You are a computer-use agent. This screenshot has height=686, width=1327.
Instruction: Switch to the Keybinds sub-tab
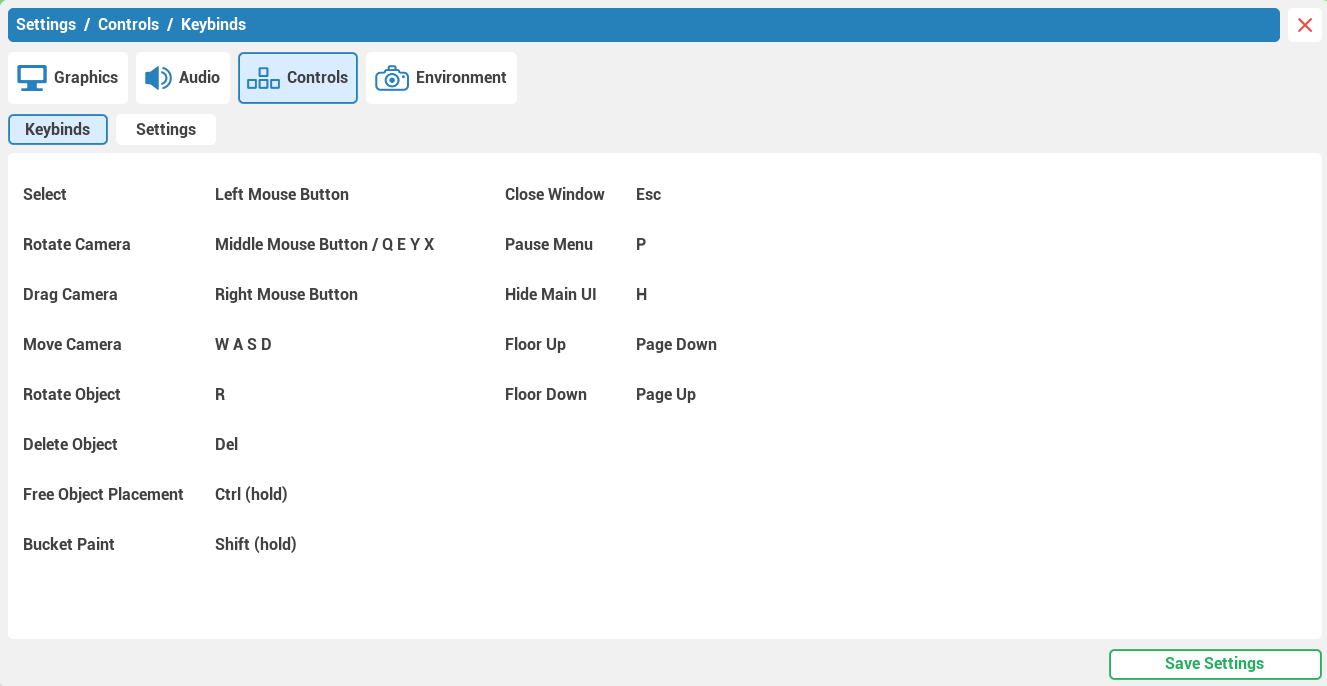58,129
